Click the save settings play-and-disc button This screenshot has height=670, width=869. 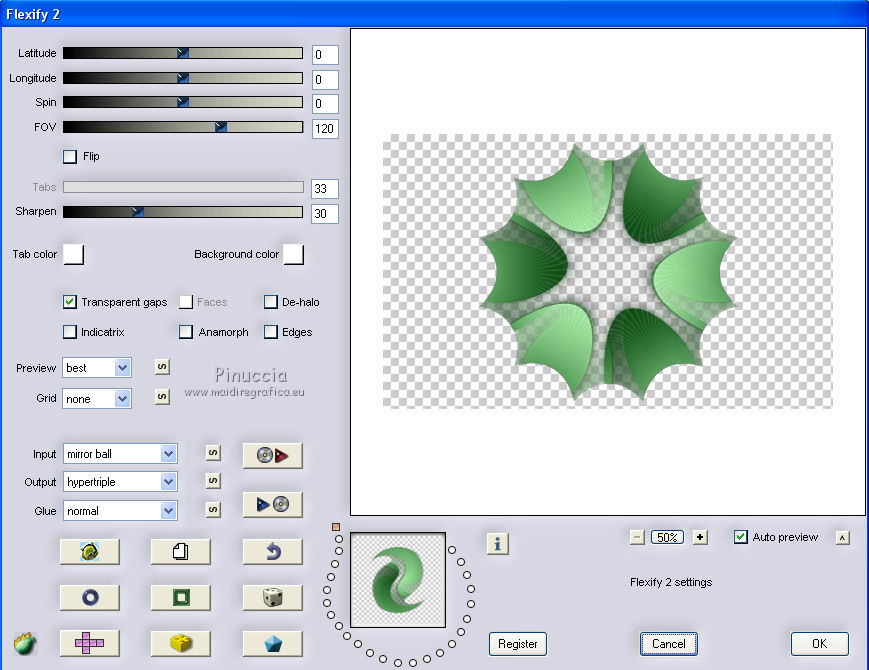273,504
